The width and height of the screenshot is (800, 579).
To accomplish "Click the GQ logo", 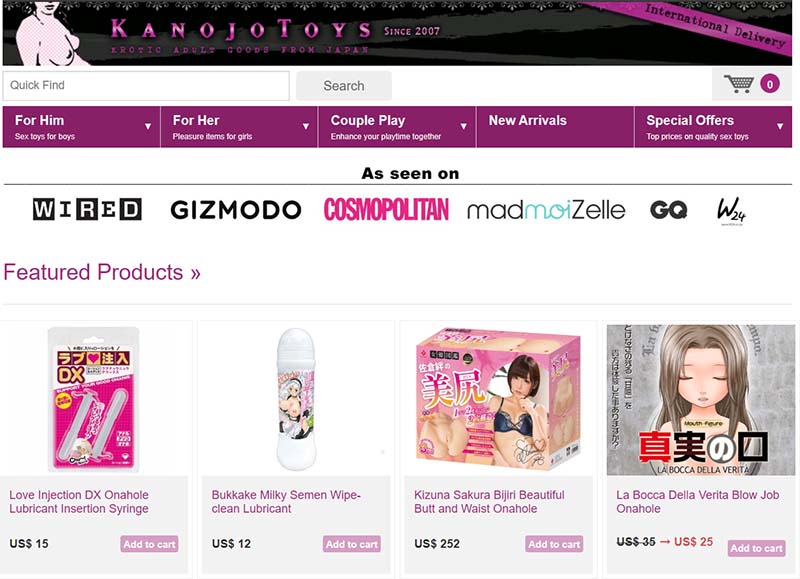I will coord(668,210).
